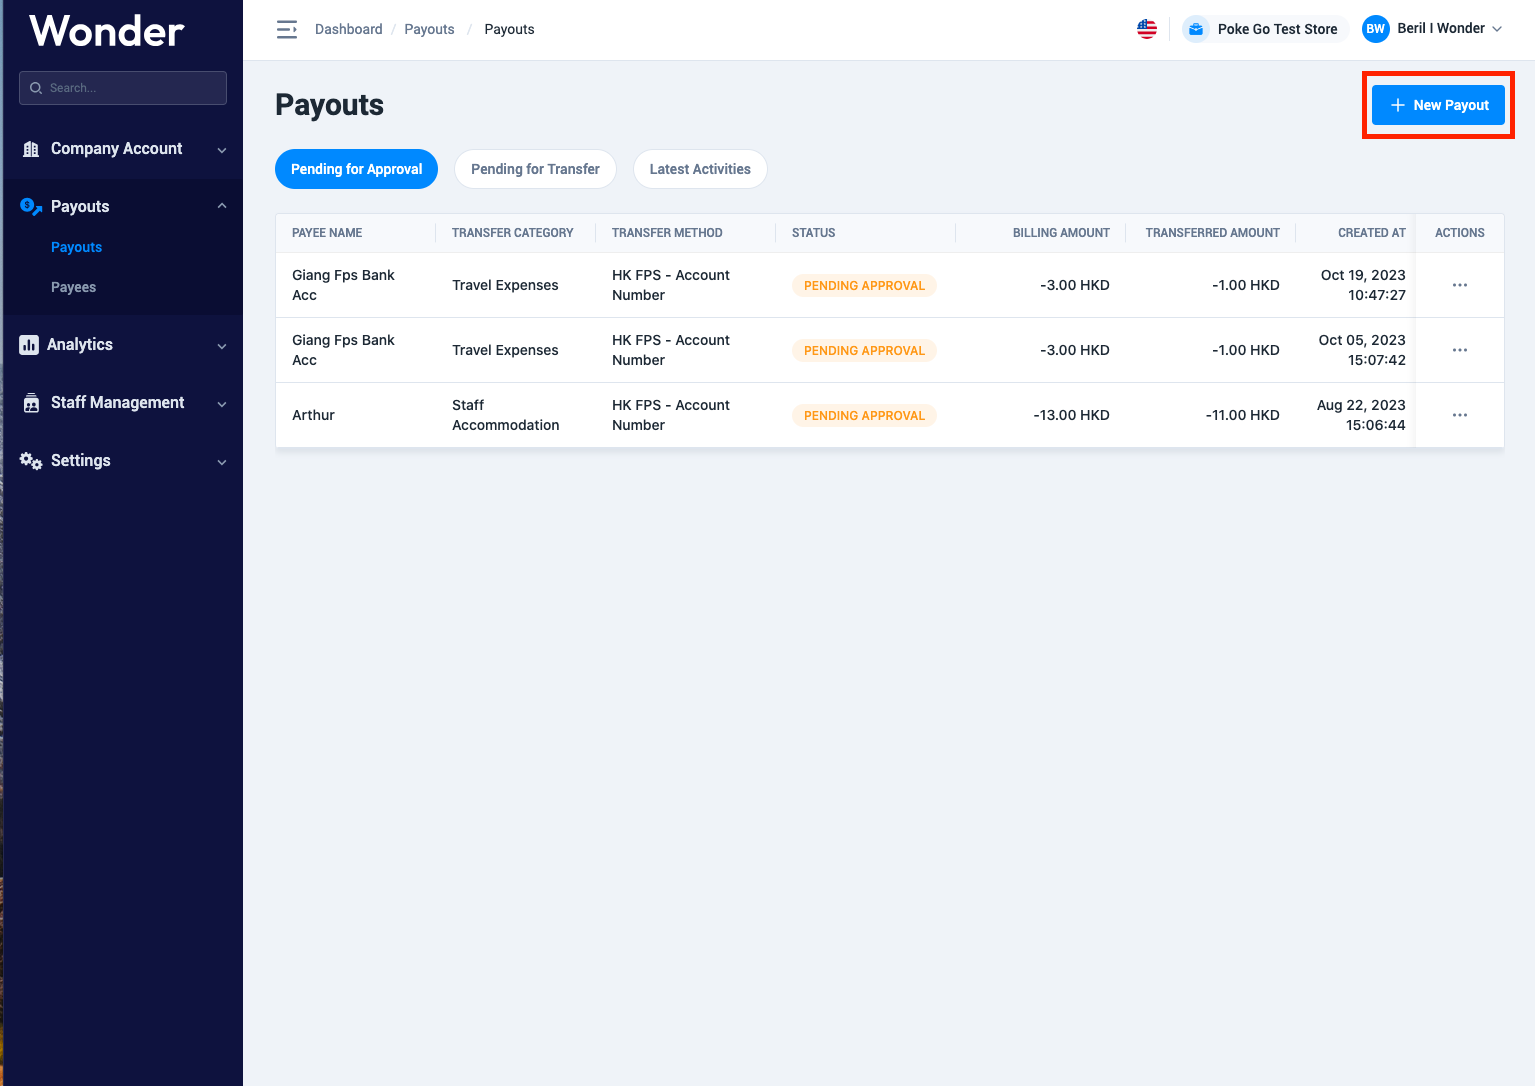1535x1086 pixels.
Task: Click the Wonder logo
Action: 107,31
